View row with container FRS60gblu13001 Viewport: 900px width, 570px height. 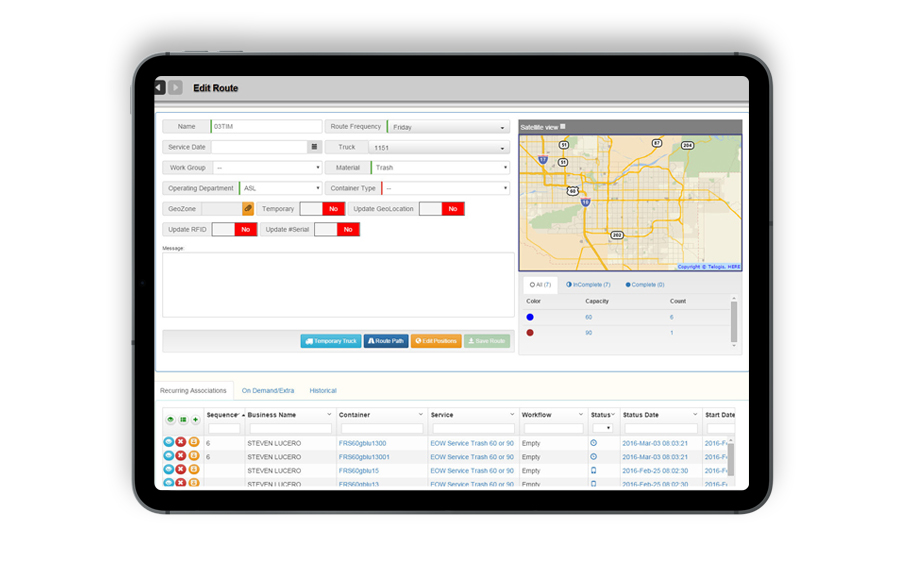[x=168, y=456]
